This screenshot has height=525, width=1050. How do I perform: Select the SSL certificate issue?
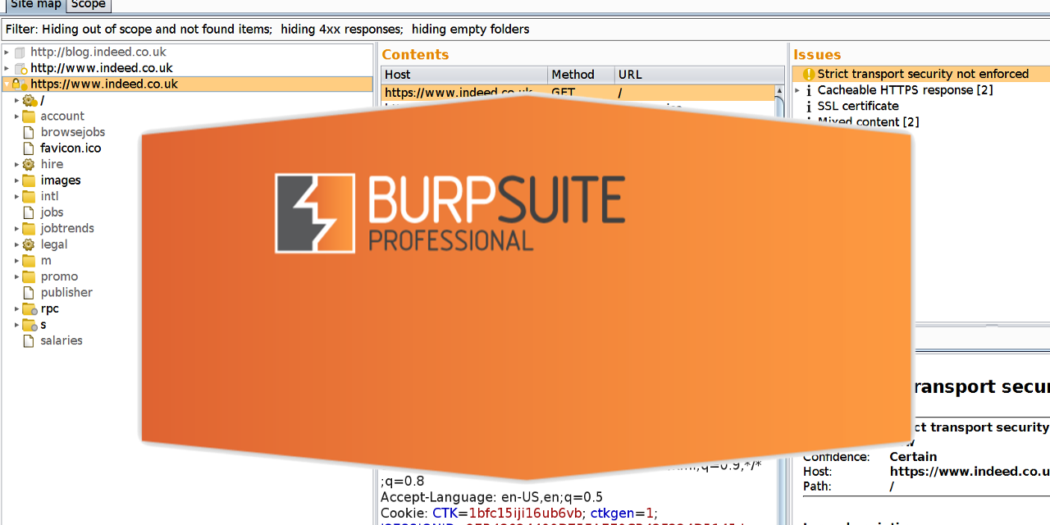(x=858, y=106)
